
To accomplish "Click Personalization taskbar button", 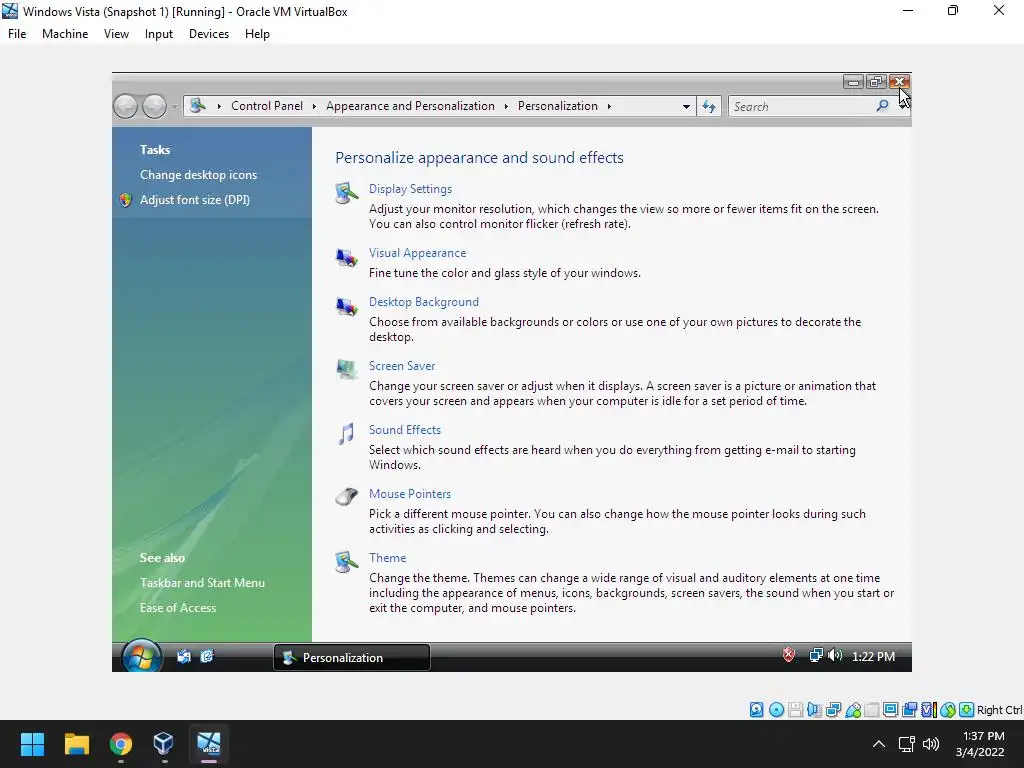I will click(352, 657).
